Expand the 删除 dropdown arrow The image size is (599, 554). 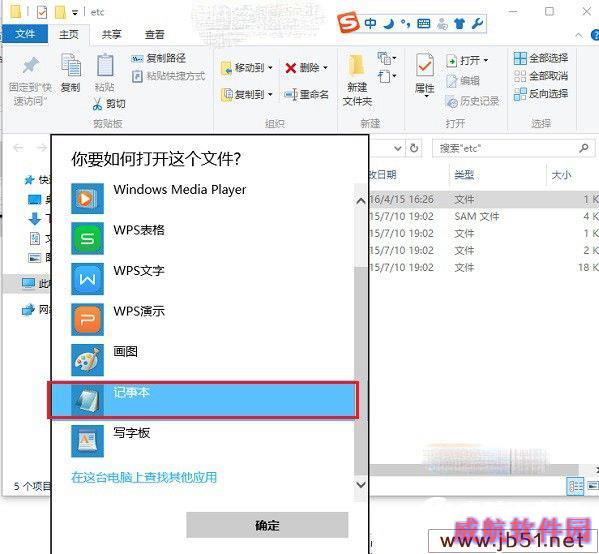(x=325, y=68)
